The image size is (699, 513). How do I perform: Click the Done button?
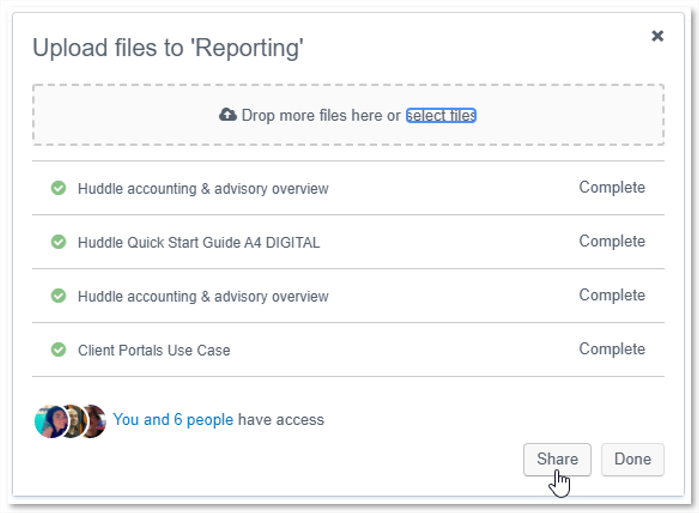click(633, 460)
